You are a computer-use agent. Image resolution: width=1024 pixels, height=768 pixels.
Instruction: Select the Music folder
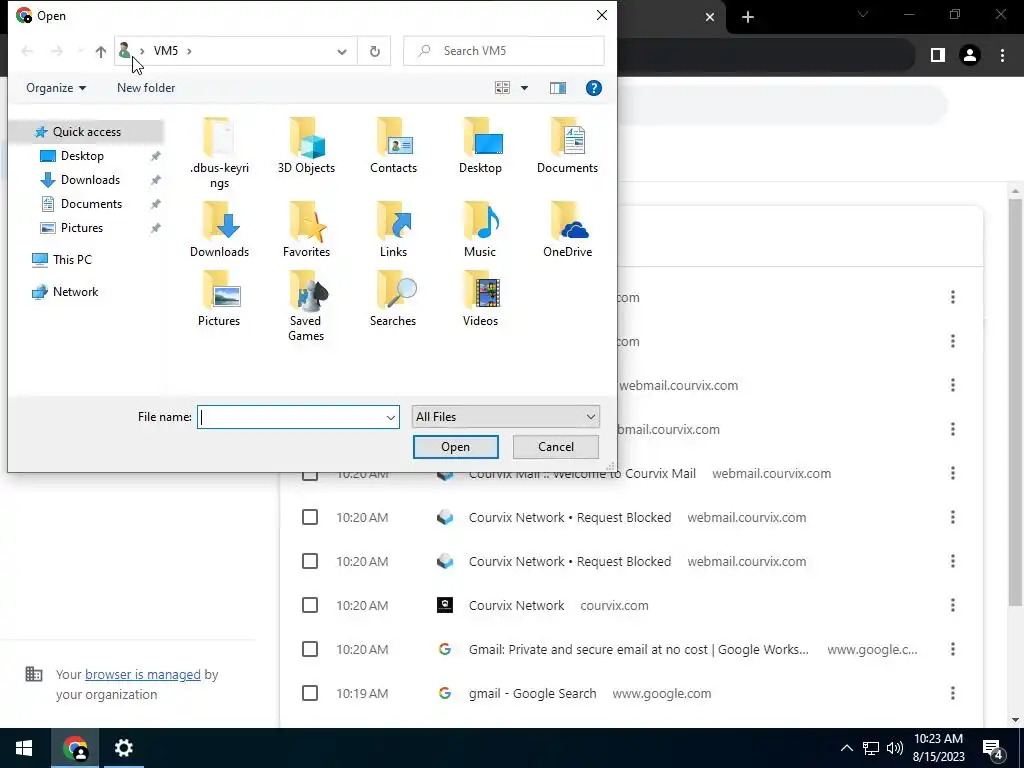480,230
